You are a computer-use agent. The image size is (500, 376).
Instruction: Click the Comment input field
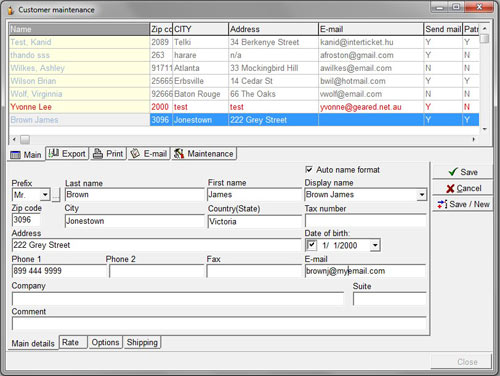point(219,323)
